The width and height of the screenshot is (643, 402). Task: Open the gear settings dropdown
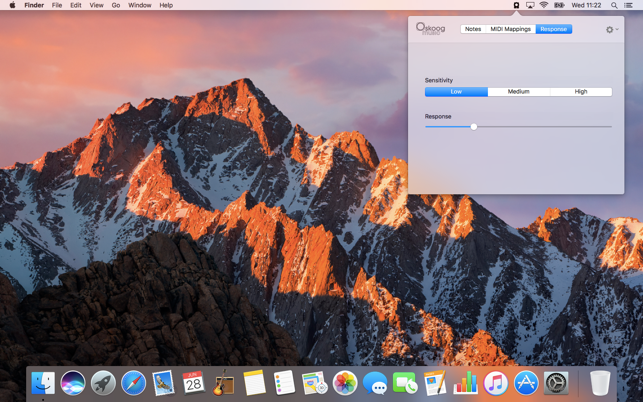click(x=611, y=30)
